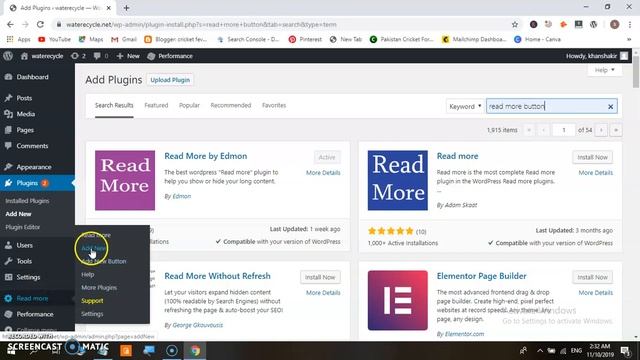Image resolution: width=640 pixels, height=360 pixels.
Task: Open Read More by Edmon title
Action: 206,156
